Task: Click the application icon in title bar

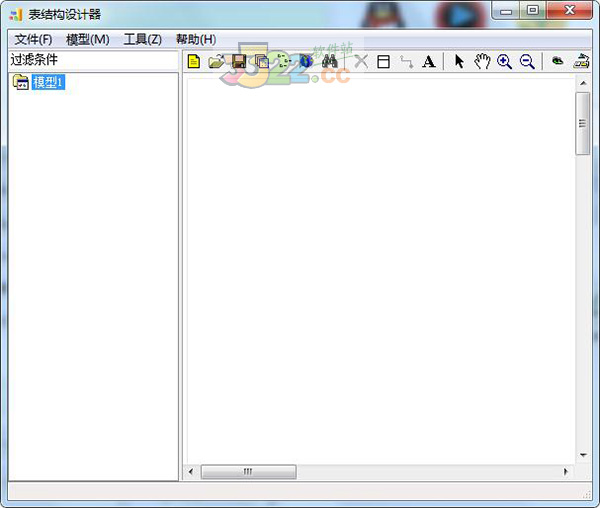Action: (16, 15)
